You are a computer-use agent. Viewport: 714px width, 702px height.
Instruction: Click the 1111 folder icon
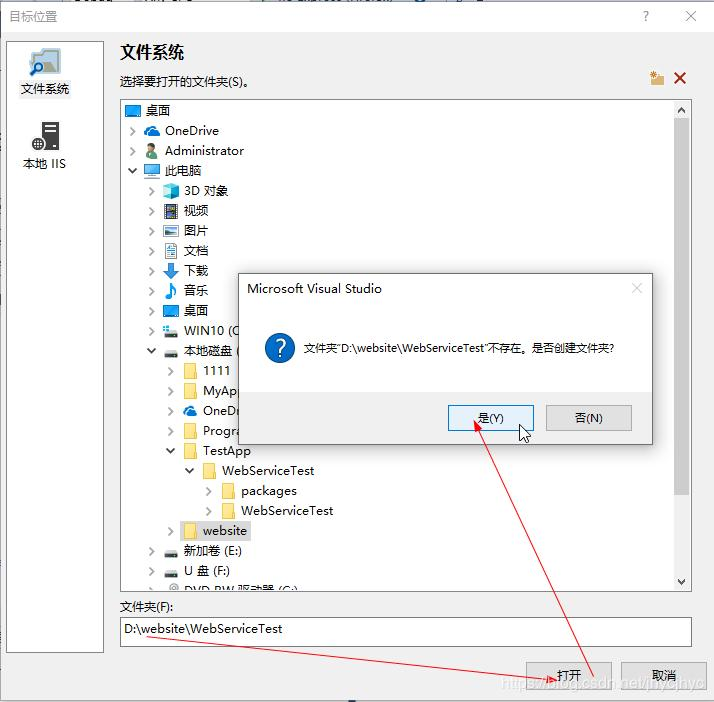point(190,371)
